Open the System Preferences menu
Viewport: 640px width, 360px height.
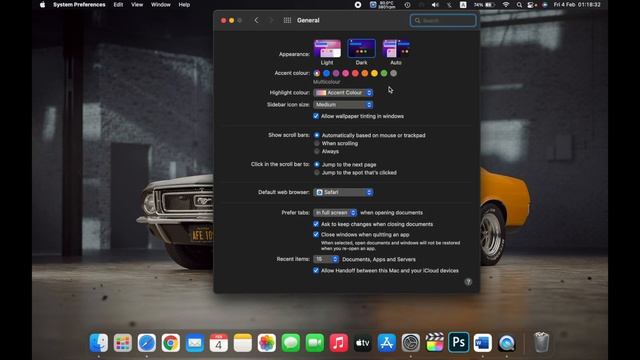(x=79, y=5)
